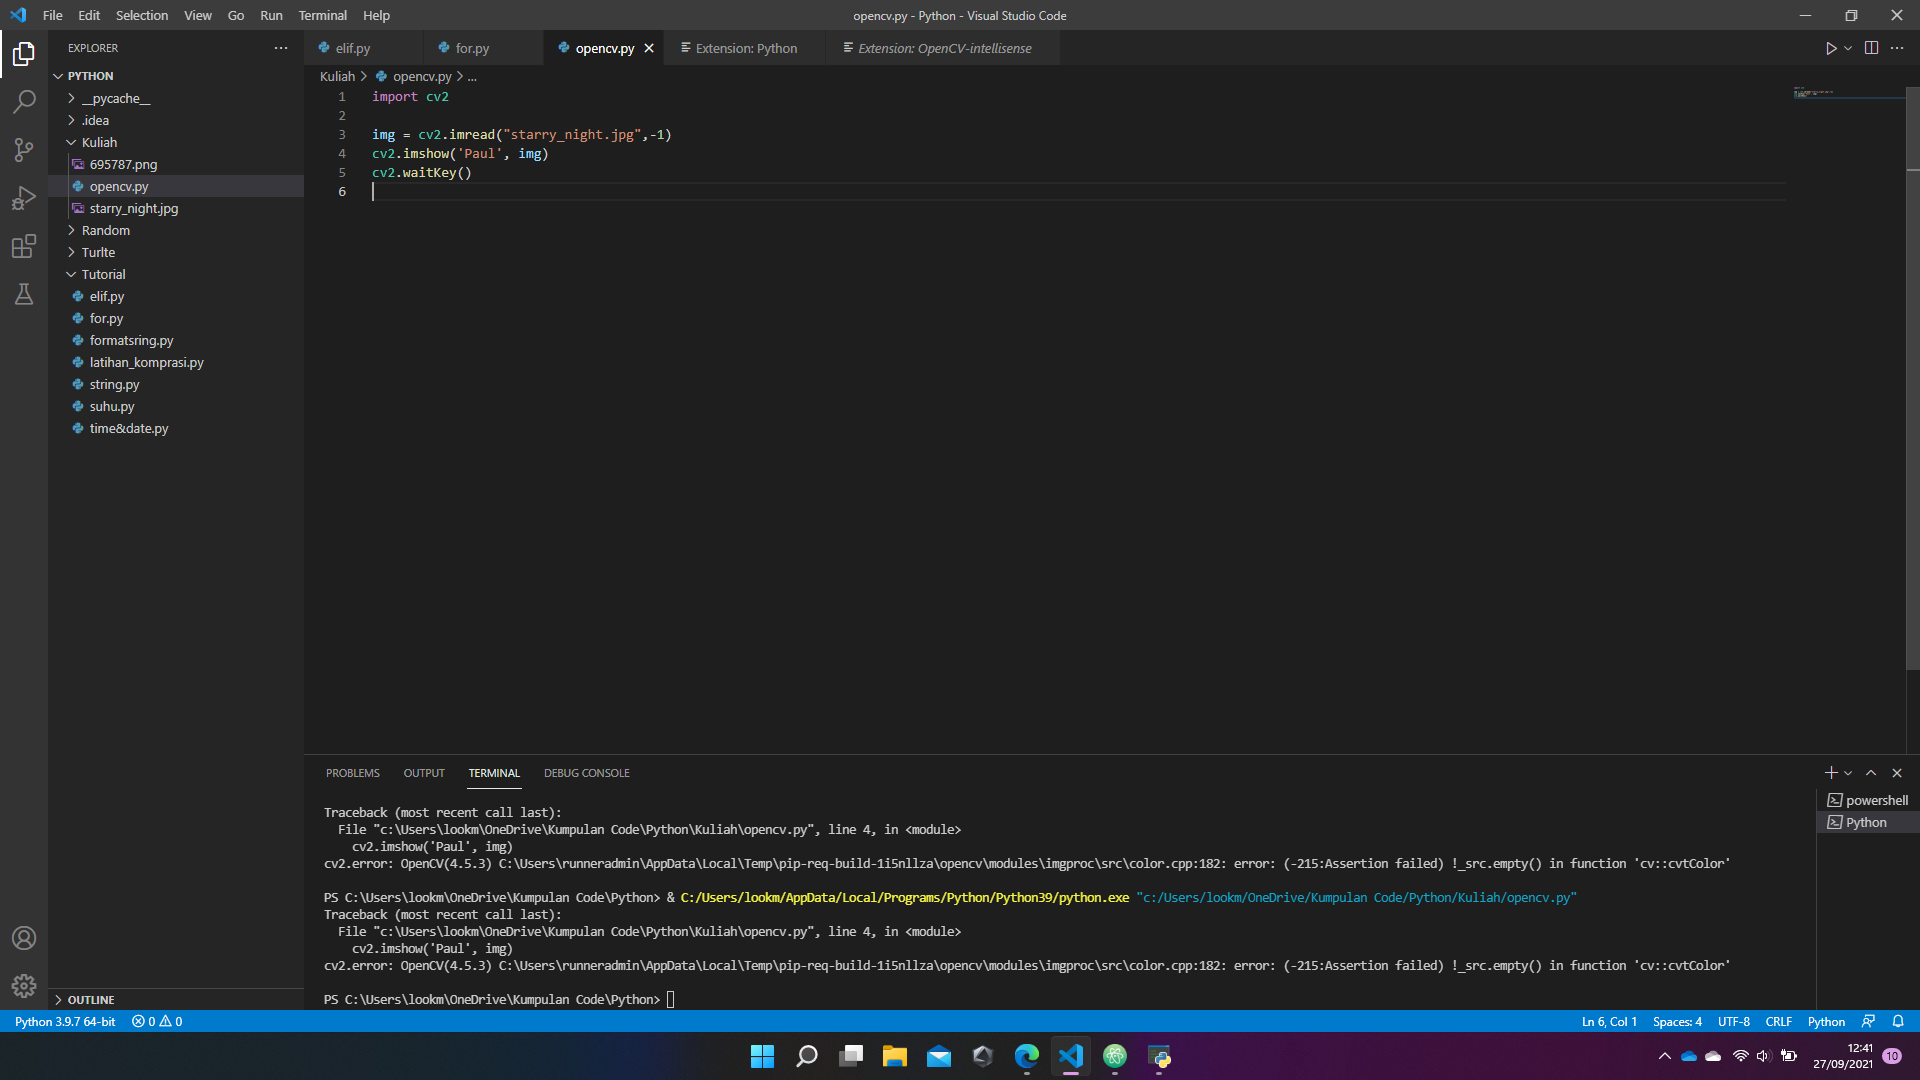Open File Explorer from taskbar

pos(894,1056)
